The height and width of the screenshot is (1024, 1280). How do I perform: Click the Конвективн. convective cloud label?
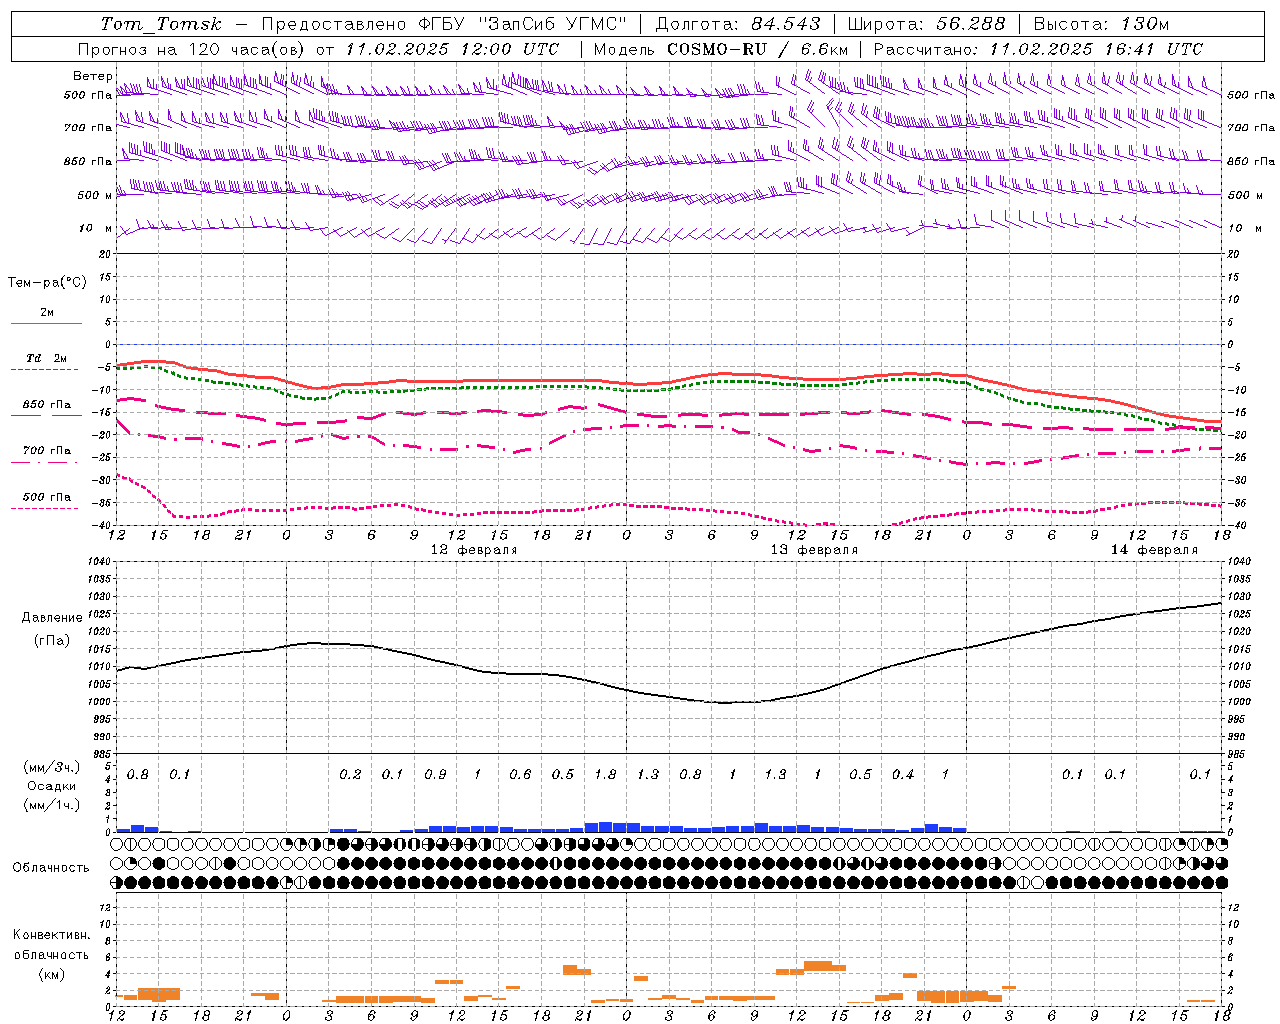pyautogui.click(x=51, y=935)
